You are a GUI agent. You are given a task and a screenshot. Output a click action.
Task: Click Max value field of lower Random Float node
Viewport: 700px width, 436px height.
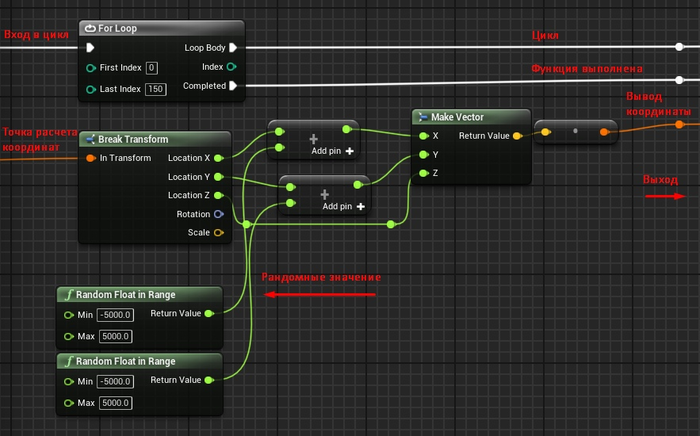coord(116,402)
